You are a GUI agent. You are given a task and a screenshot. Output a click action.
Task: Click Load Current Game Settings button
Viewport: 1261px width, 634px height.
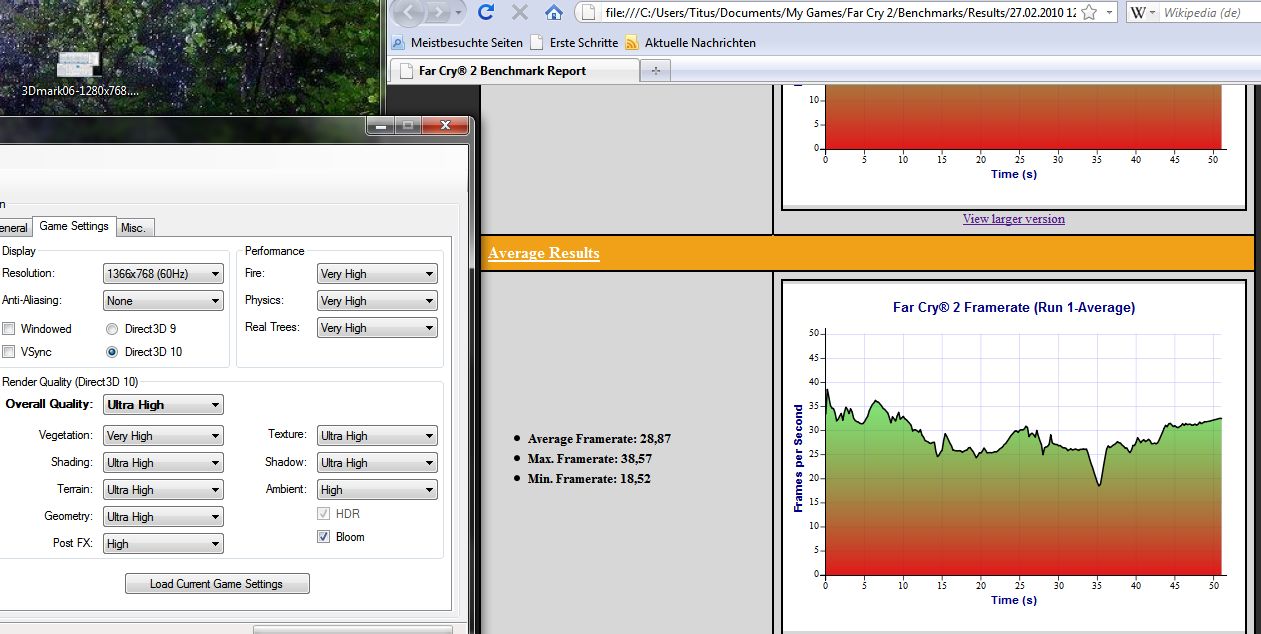click(217, 584)
